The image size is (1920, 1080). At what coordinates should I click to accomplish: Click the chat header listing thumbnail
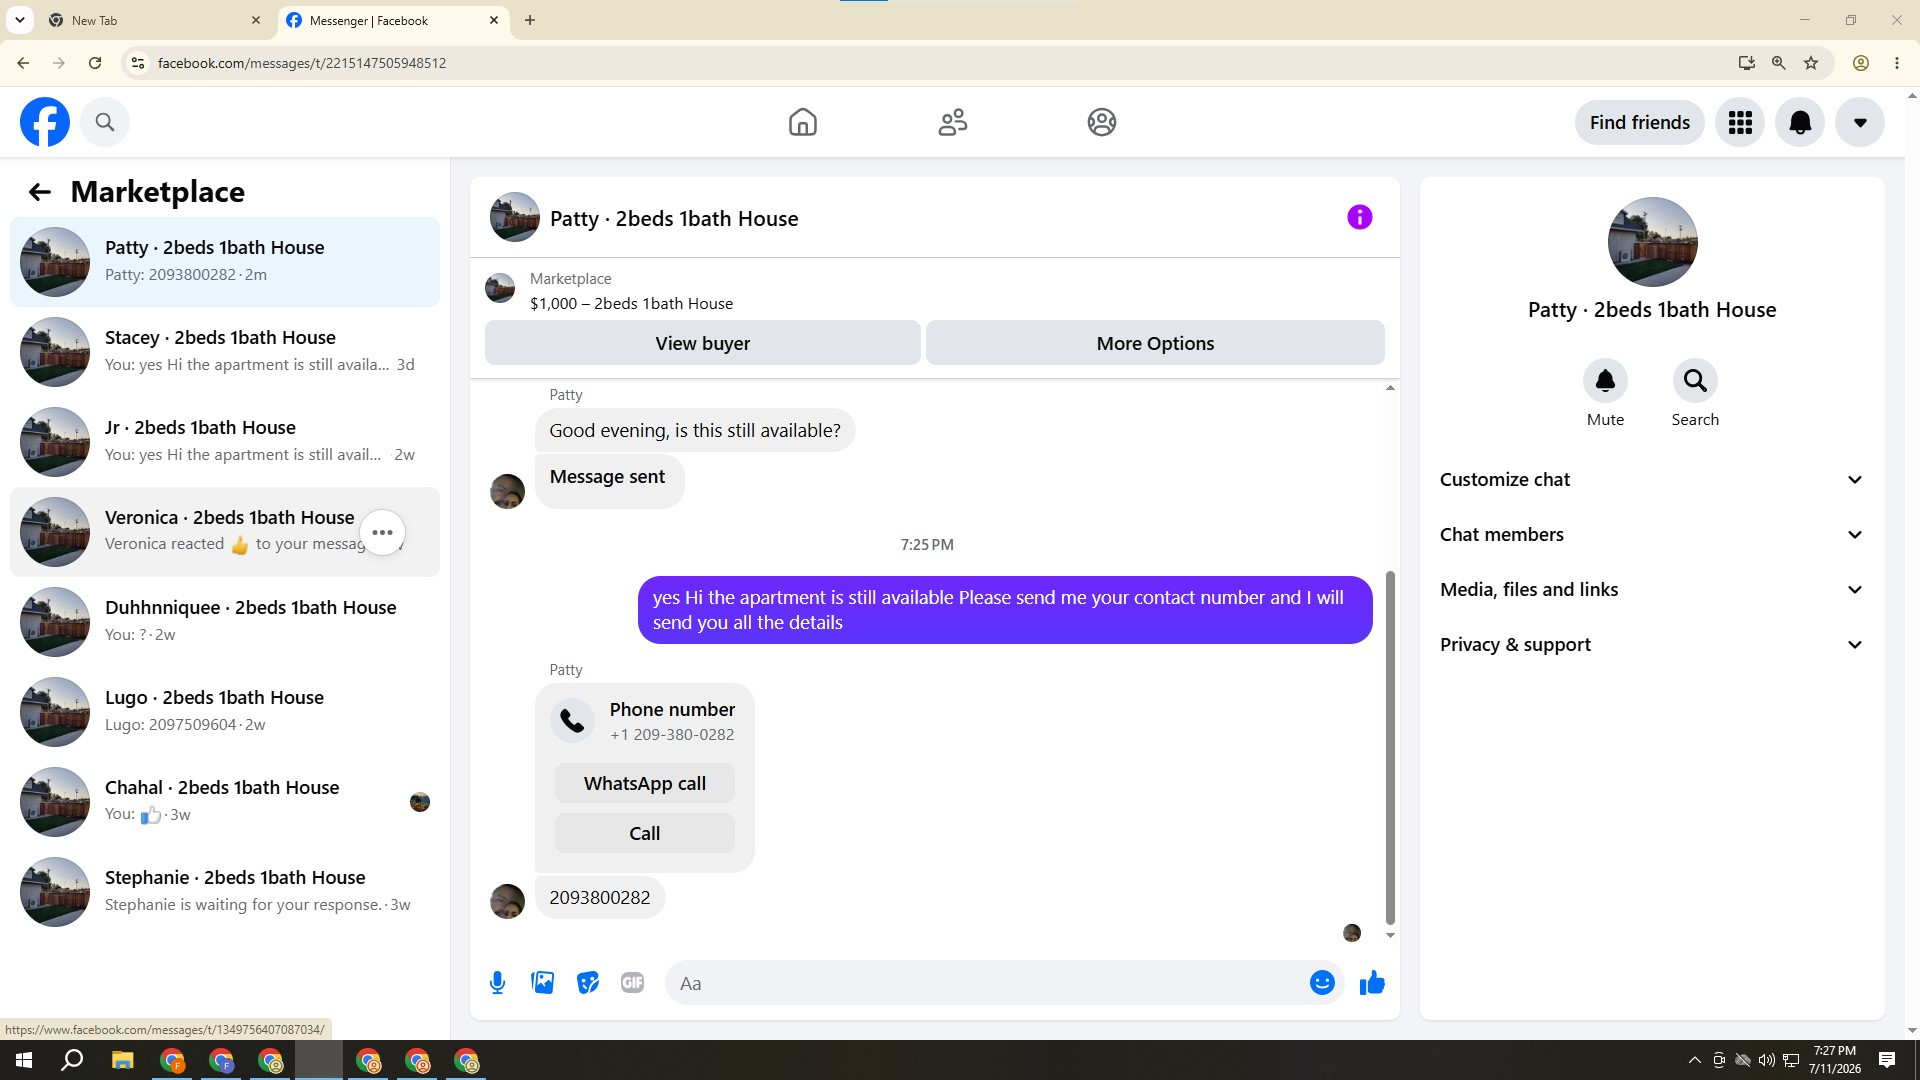click(x=514, y=218)
